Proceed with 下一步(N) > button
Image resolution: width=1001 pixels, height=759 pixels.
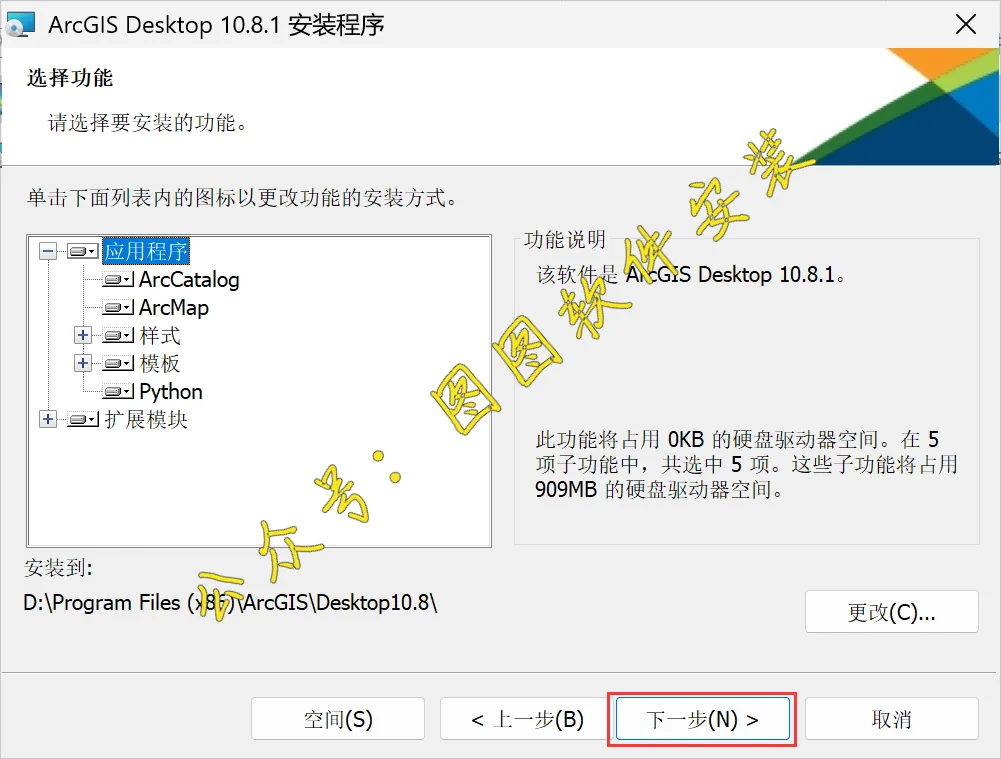click(702, 719)
